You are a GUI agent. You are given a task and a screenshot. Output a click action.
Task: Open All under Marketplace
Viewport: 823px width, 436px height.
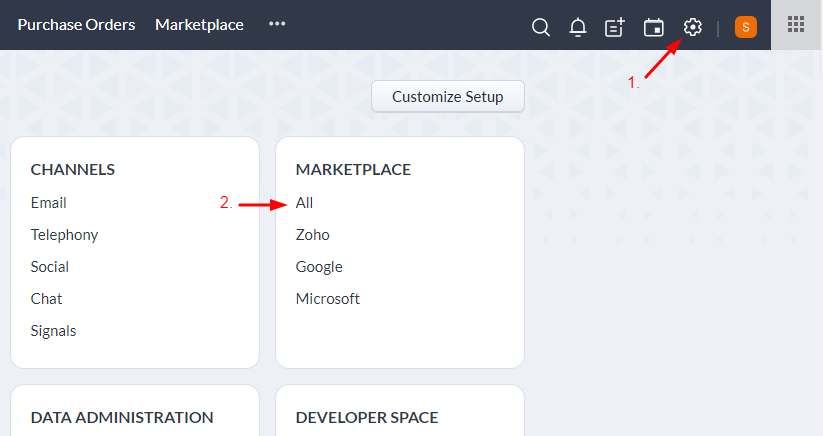pos(304,203)
